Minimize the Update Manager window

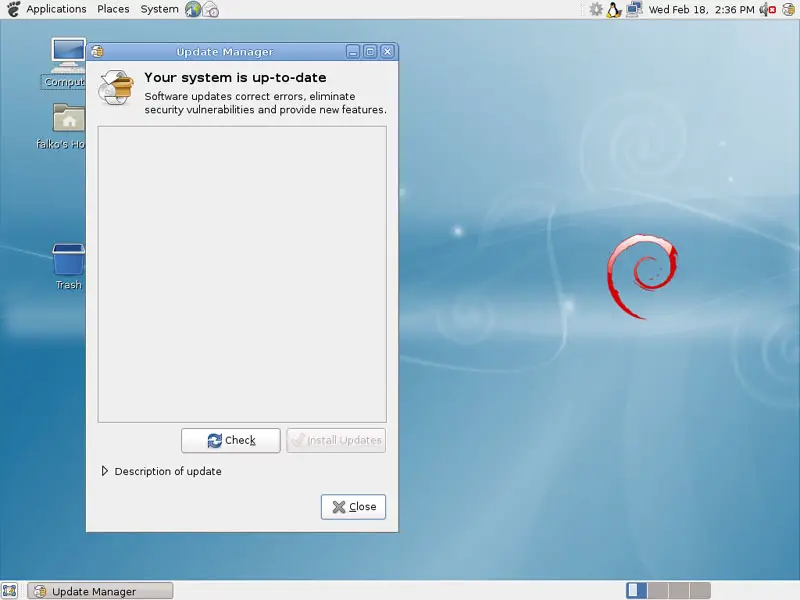point(353,52)
